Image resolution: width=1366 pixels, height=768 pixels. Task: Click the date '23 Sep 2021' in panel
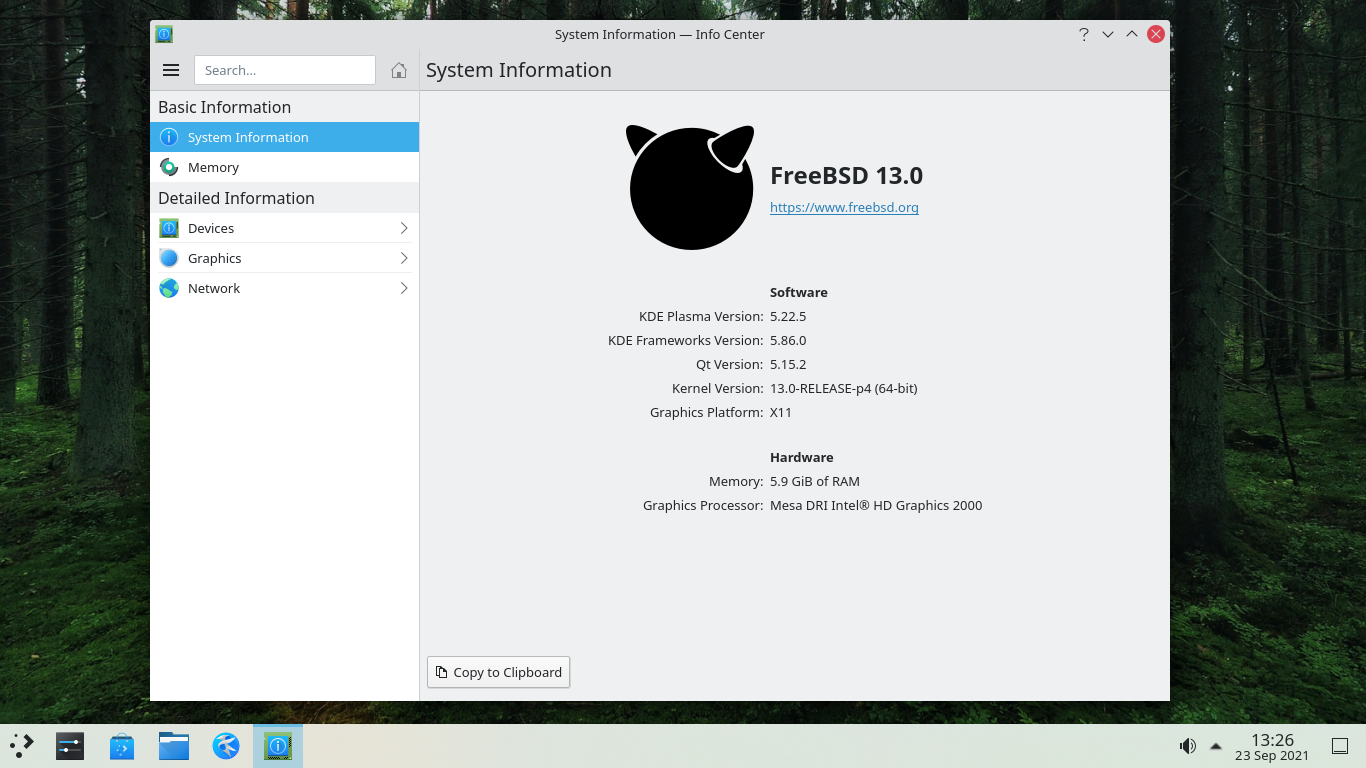1272,756
